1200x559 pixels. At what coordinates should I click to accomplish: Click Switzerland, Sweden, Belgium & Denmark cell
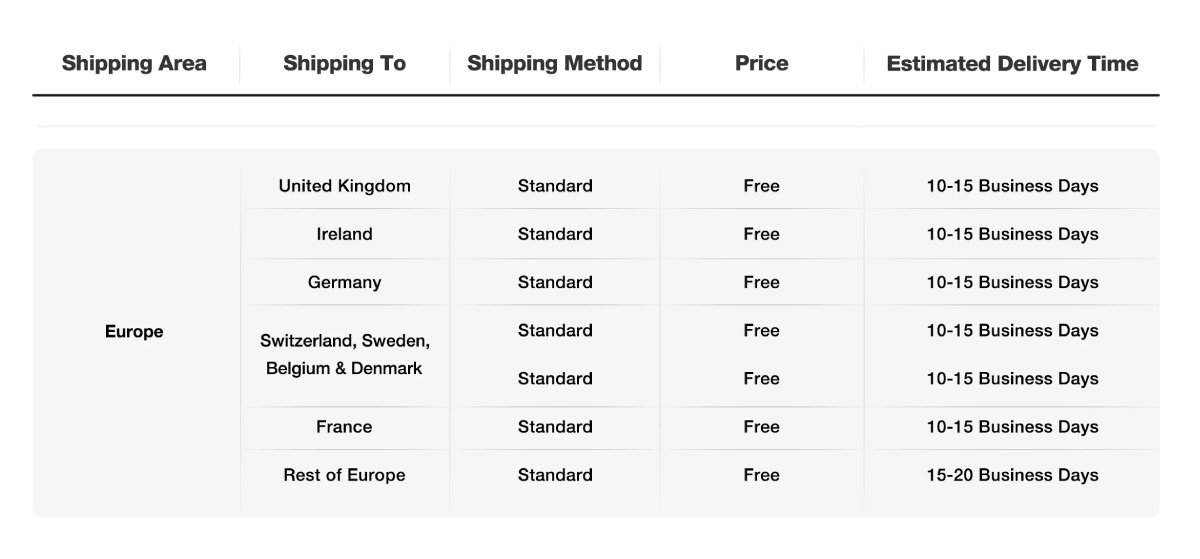[x=344, y=354]
